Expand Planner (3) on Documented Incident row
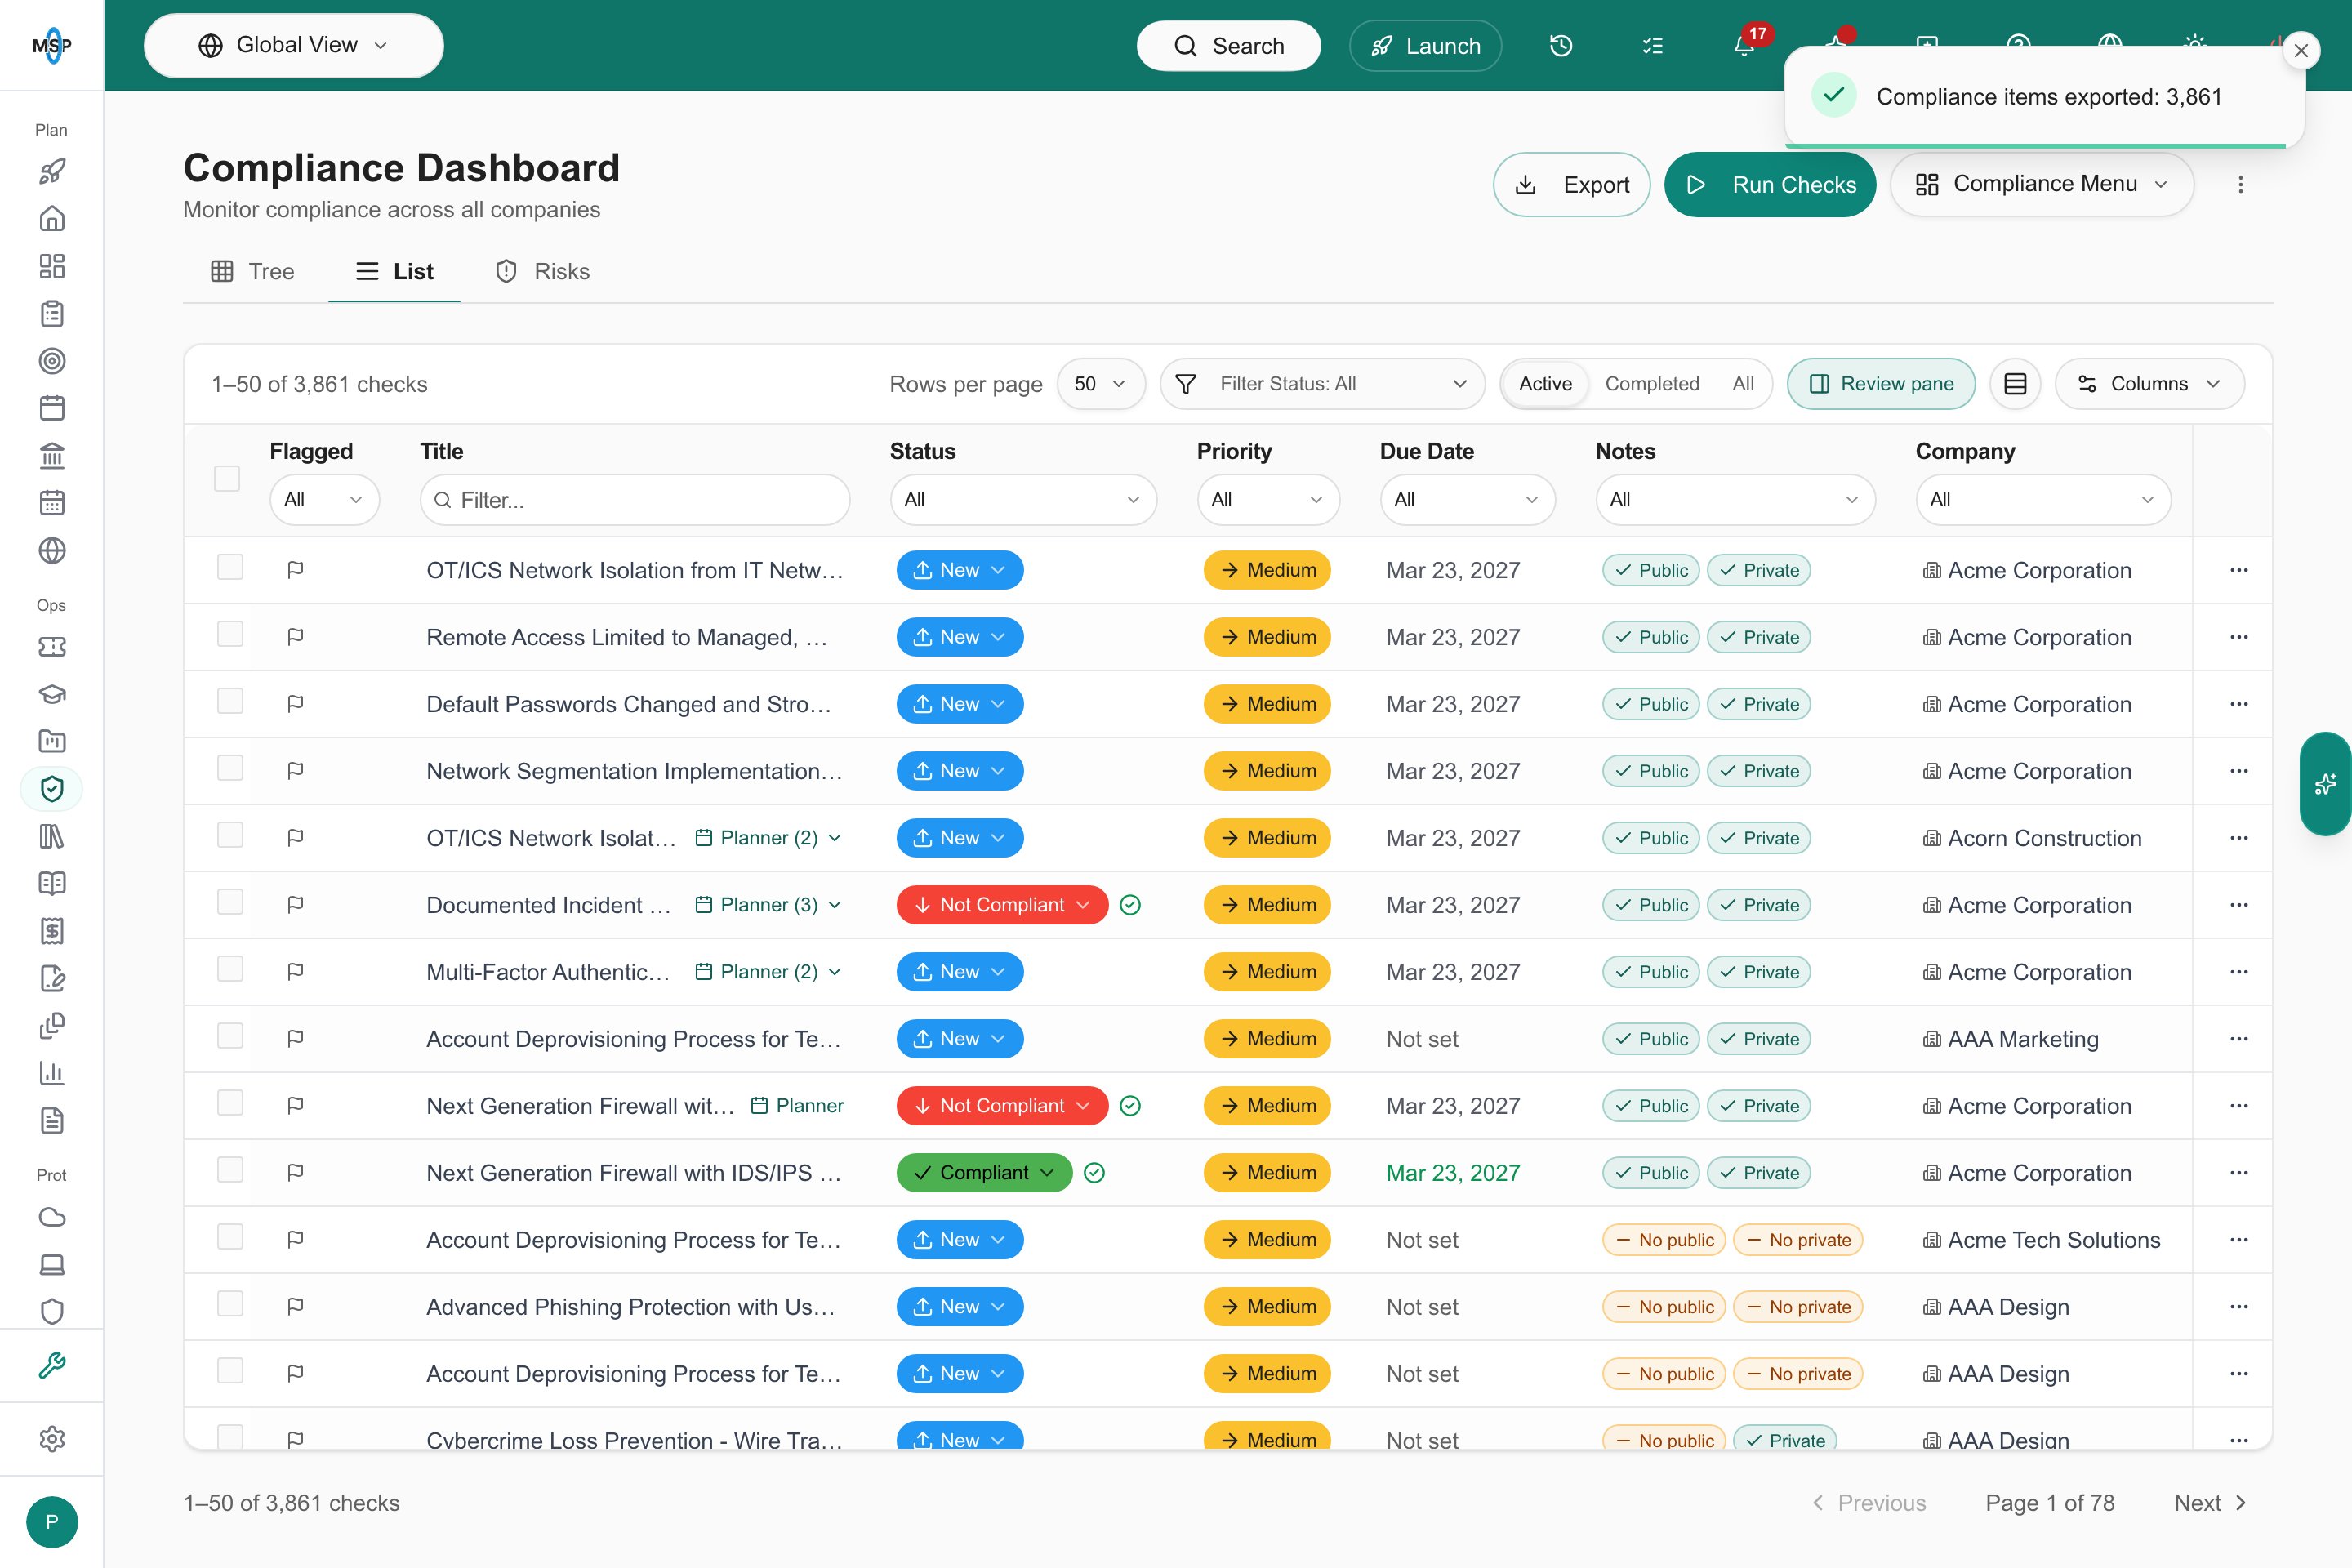The width and height of the screenshot is (2352, 1568). [x=769, y=905]
